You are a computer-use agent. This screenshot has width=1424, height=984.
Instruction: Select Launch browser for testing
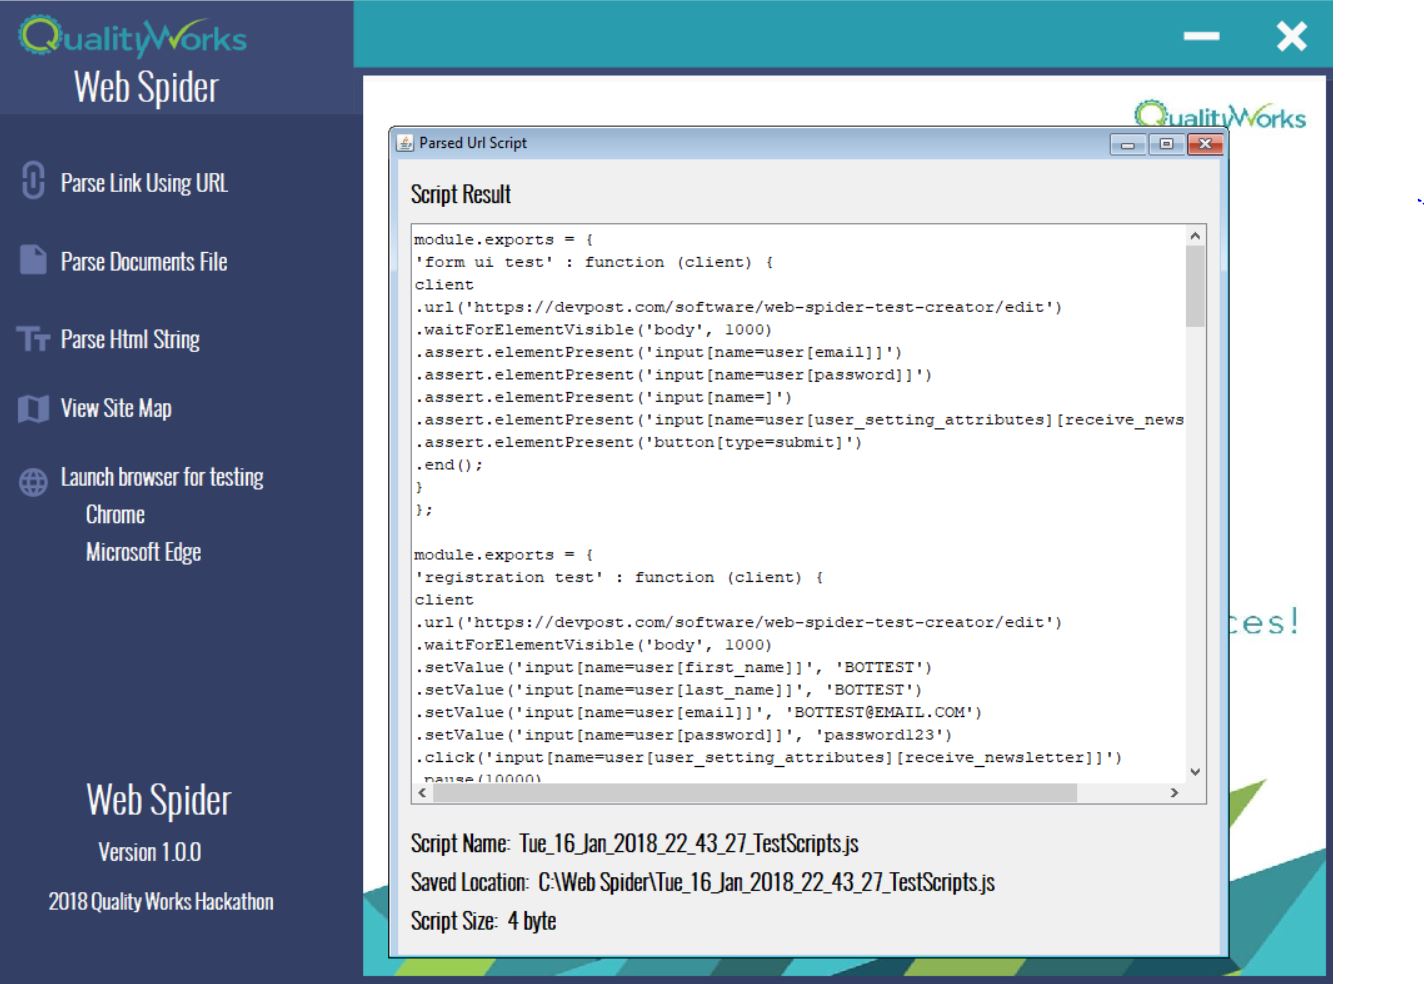162,477
